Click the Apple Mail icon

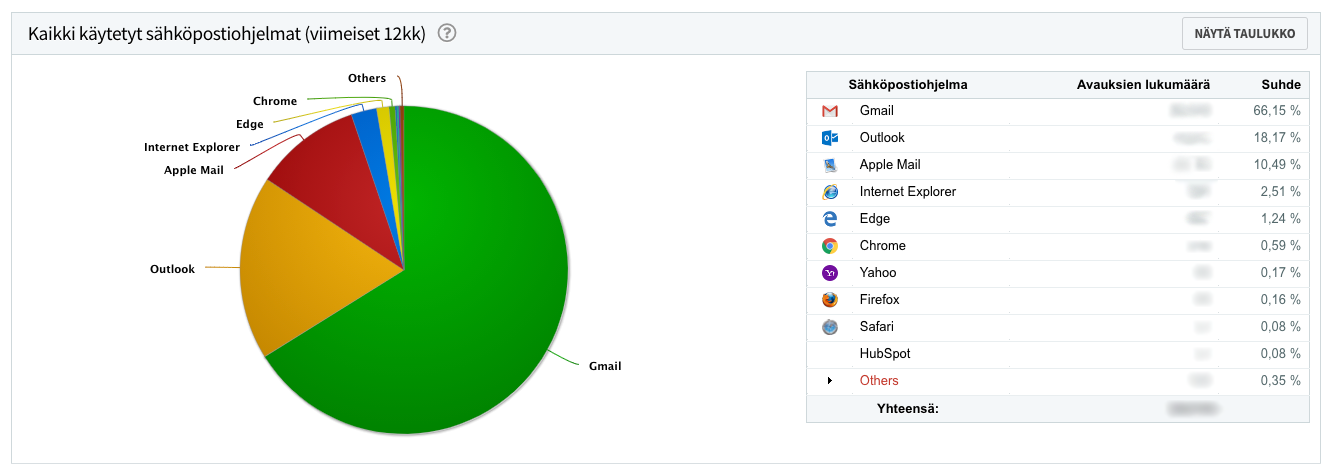(x=829, y=165)
